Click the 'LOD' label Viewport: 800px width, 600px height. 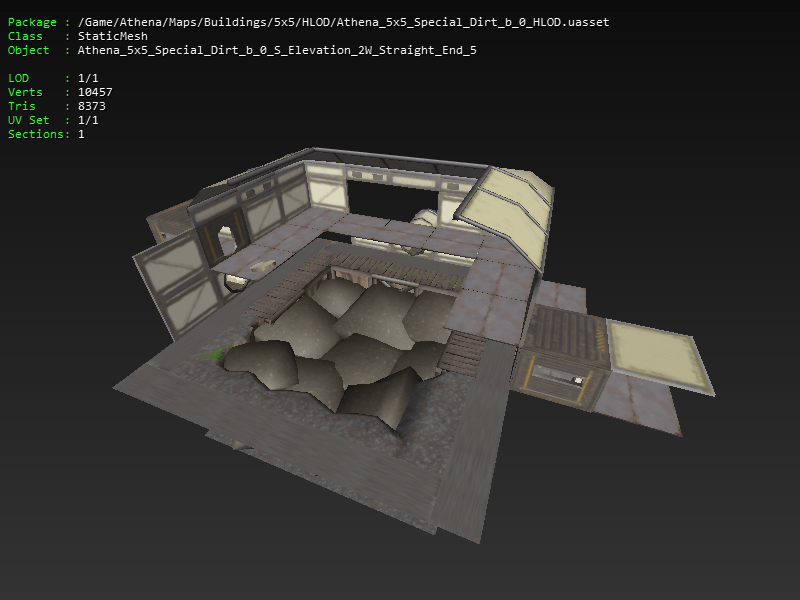[18, 78]
